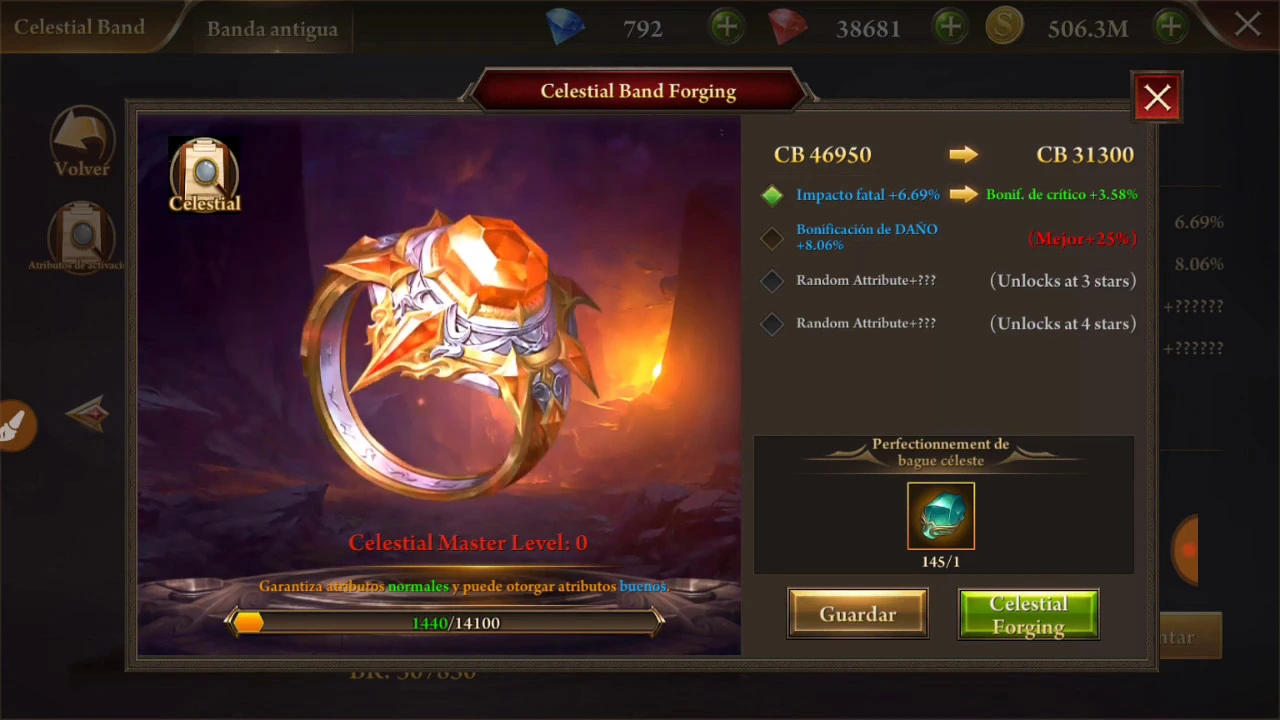Open the Celestial scroll magnifier icon

pyautogui.click(x=204, y=174)
